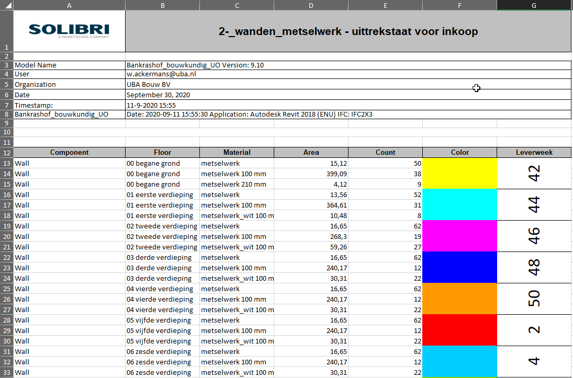Click the 'Bankrashof_bouwkundig_UO' cell in row 8
The height and width of the screenshot is (378, 573).
[69, 114]
